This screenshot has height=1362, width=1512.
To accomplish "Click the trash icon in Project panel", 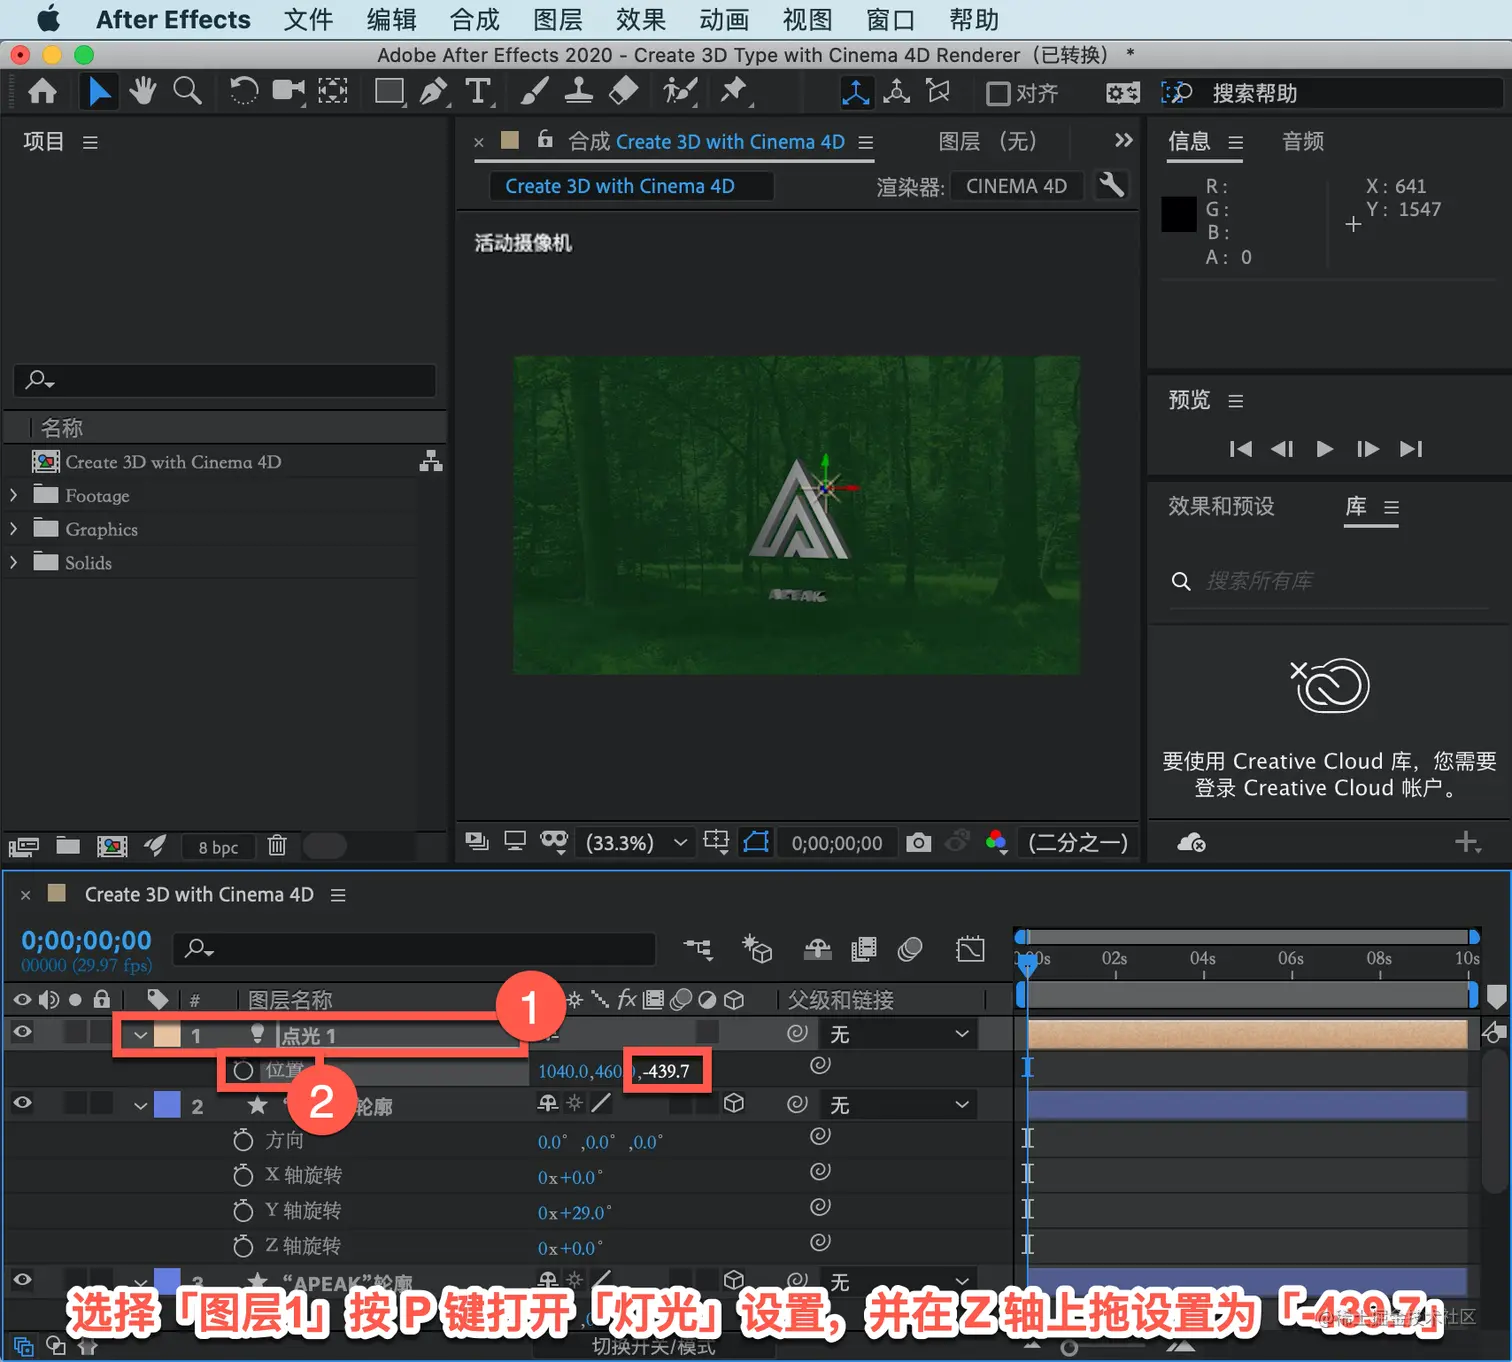I will 277,846.
